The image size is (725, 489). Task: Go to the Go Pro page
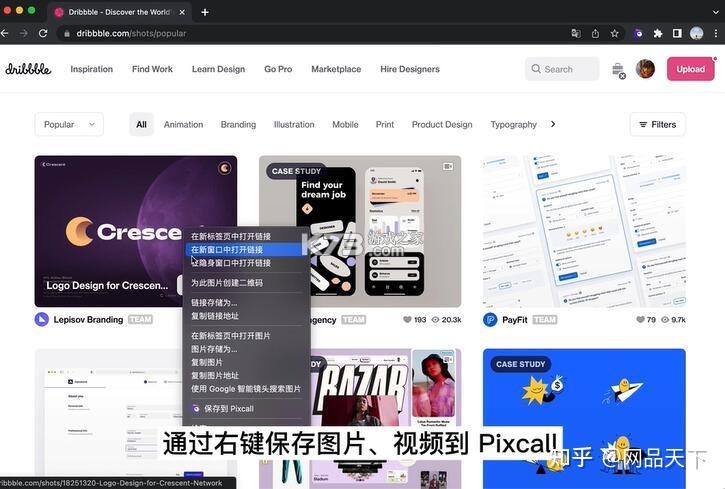pyautogui.click(x=278, y=69)
